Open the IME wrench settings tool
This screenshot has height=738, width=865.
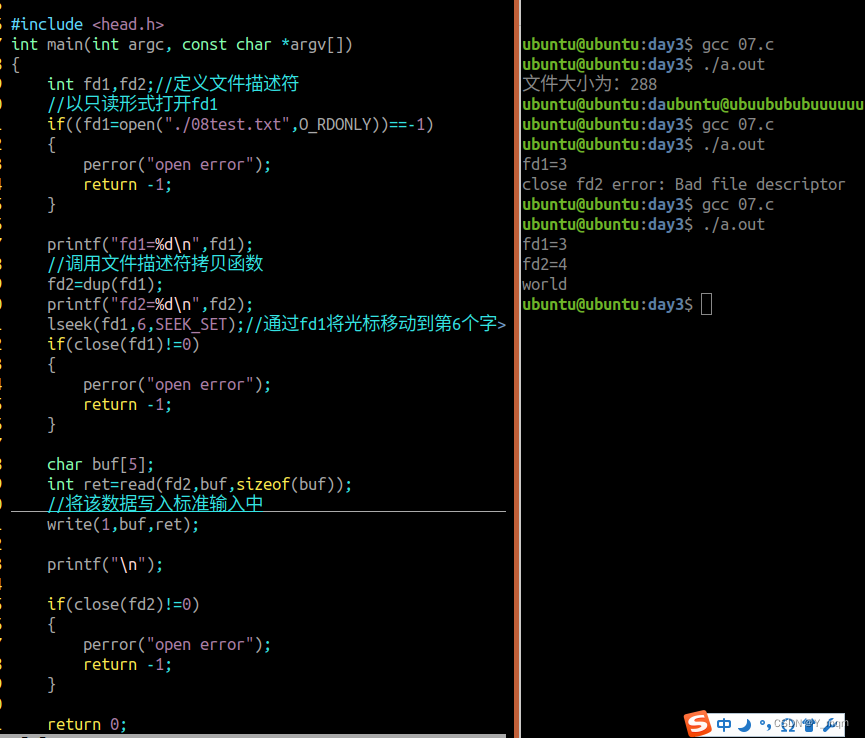(x=830, y=725)
